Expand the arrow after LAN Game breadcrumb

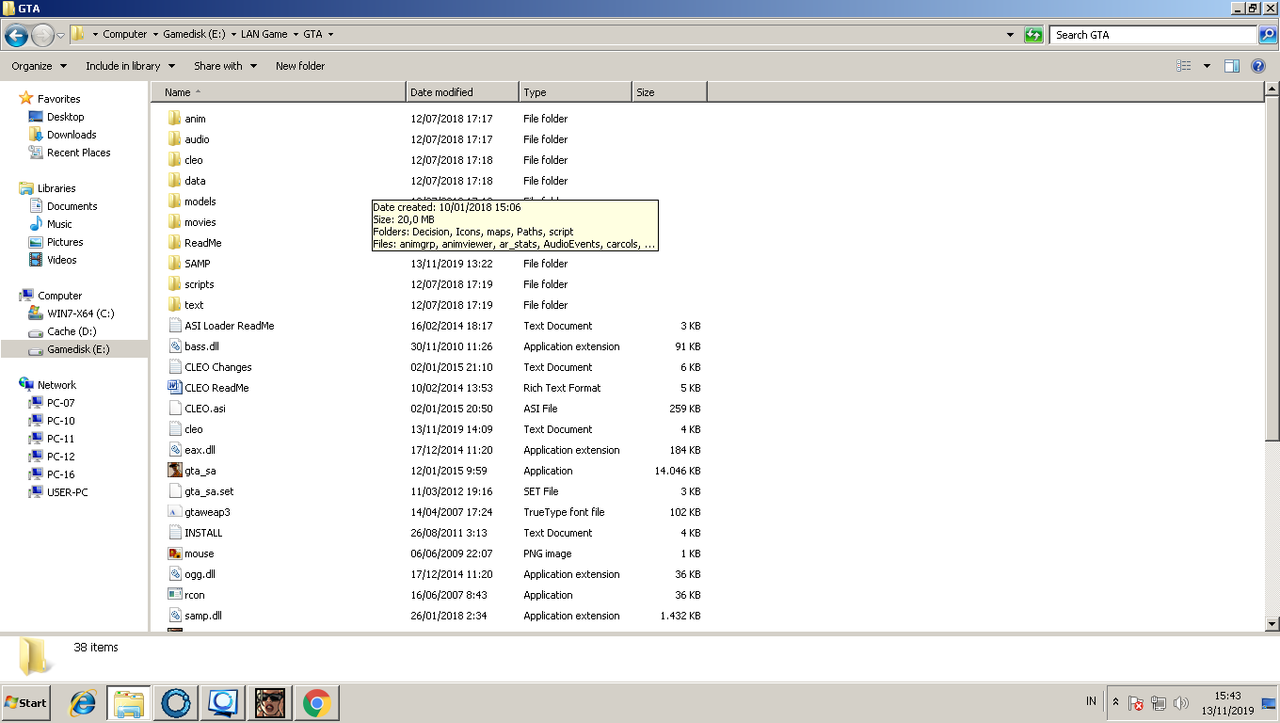pyautogui.click(x=295, y=34)
